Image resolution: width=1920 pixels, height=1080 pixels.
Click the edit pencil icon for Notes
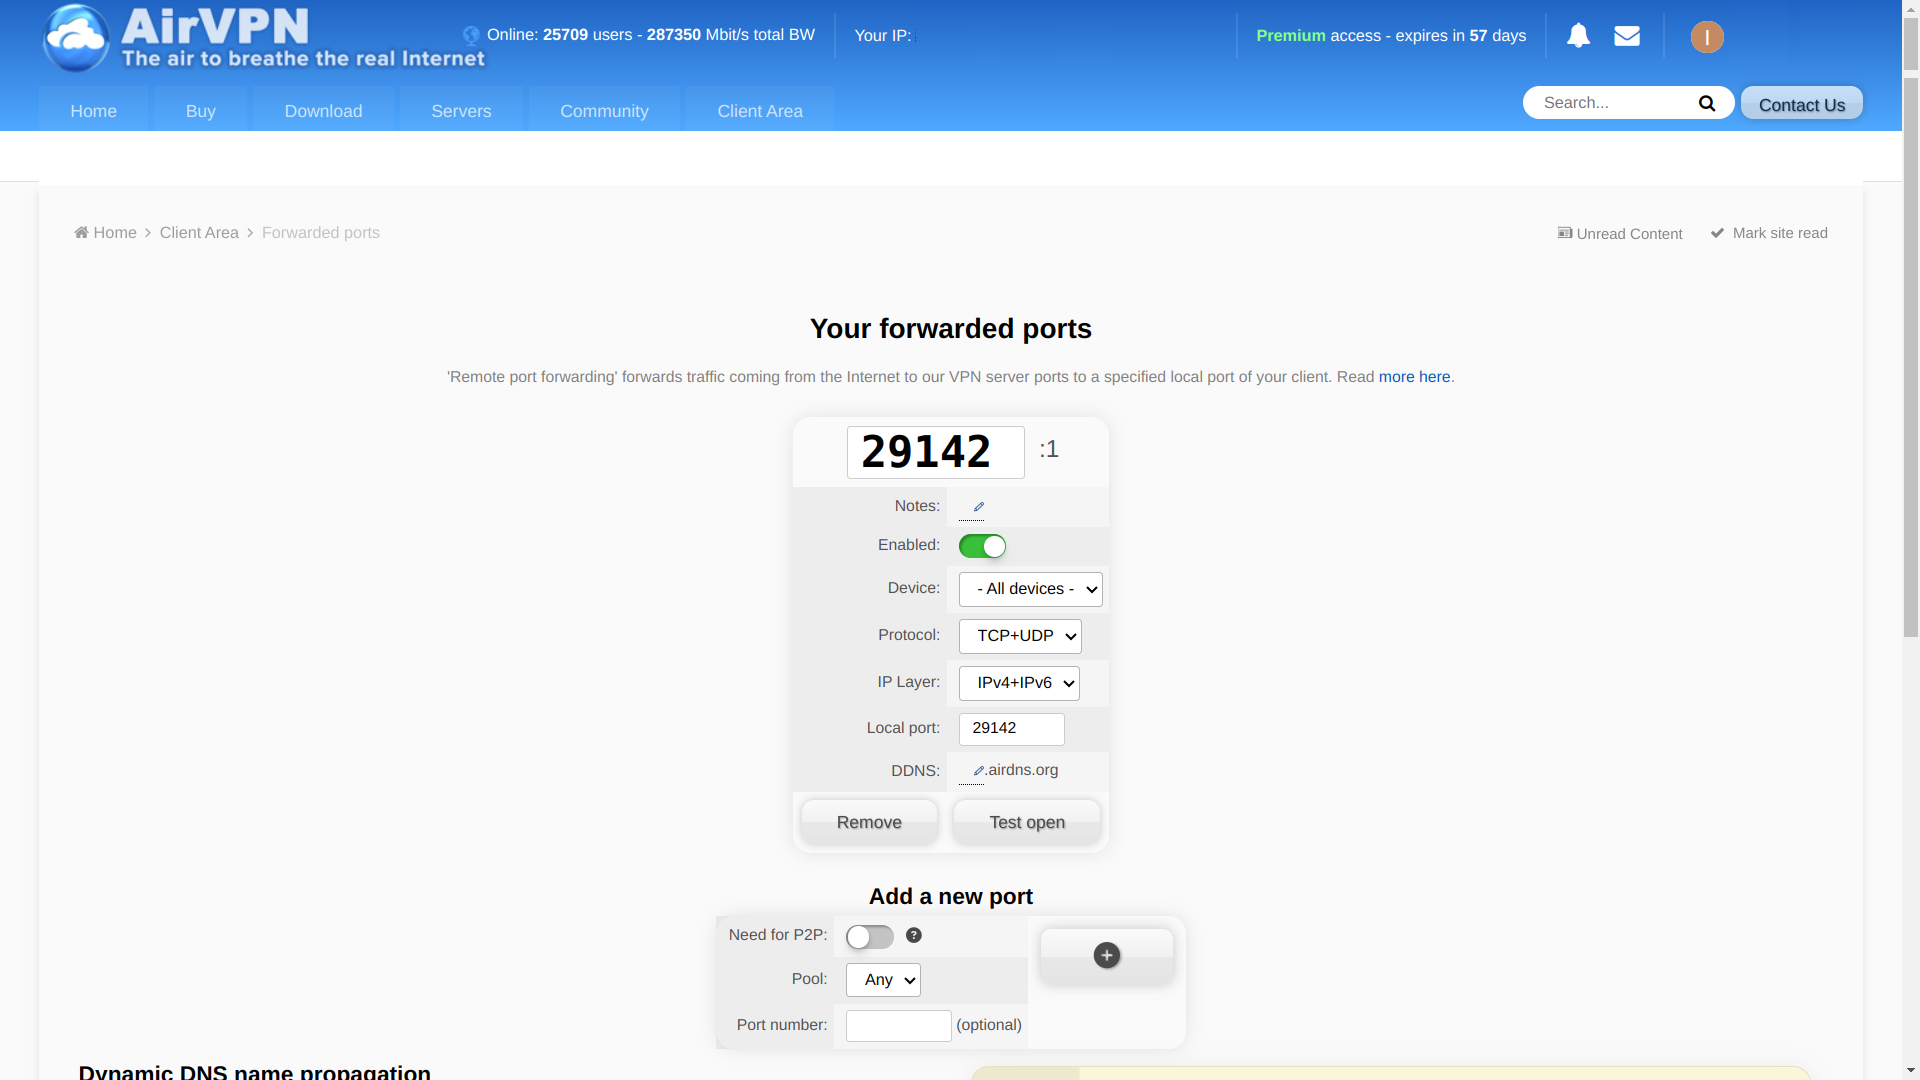click(978, 505)
